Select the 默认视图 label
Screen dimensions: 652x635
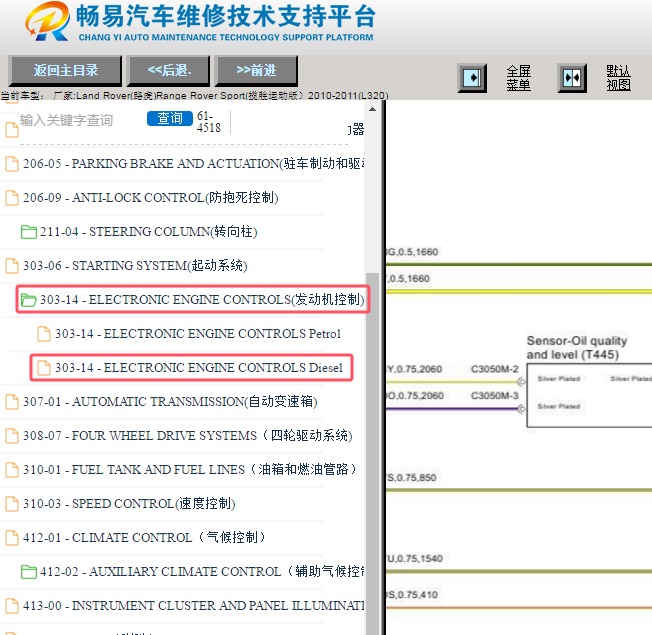[x=618, y=78]
